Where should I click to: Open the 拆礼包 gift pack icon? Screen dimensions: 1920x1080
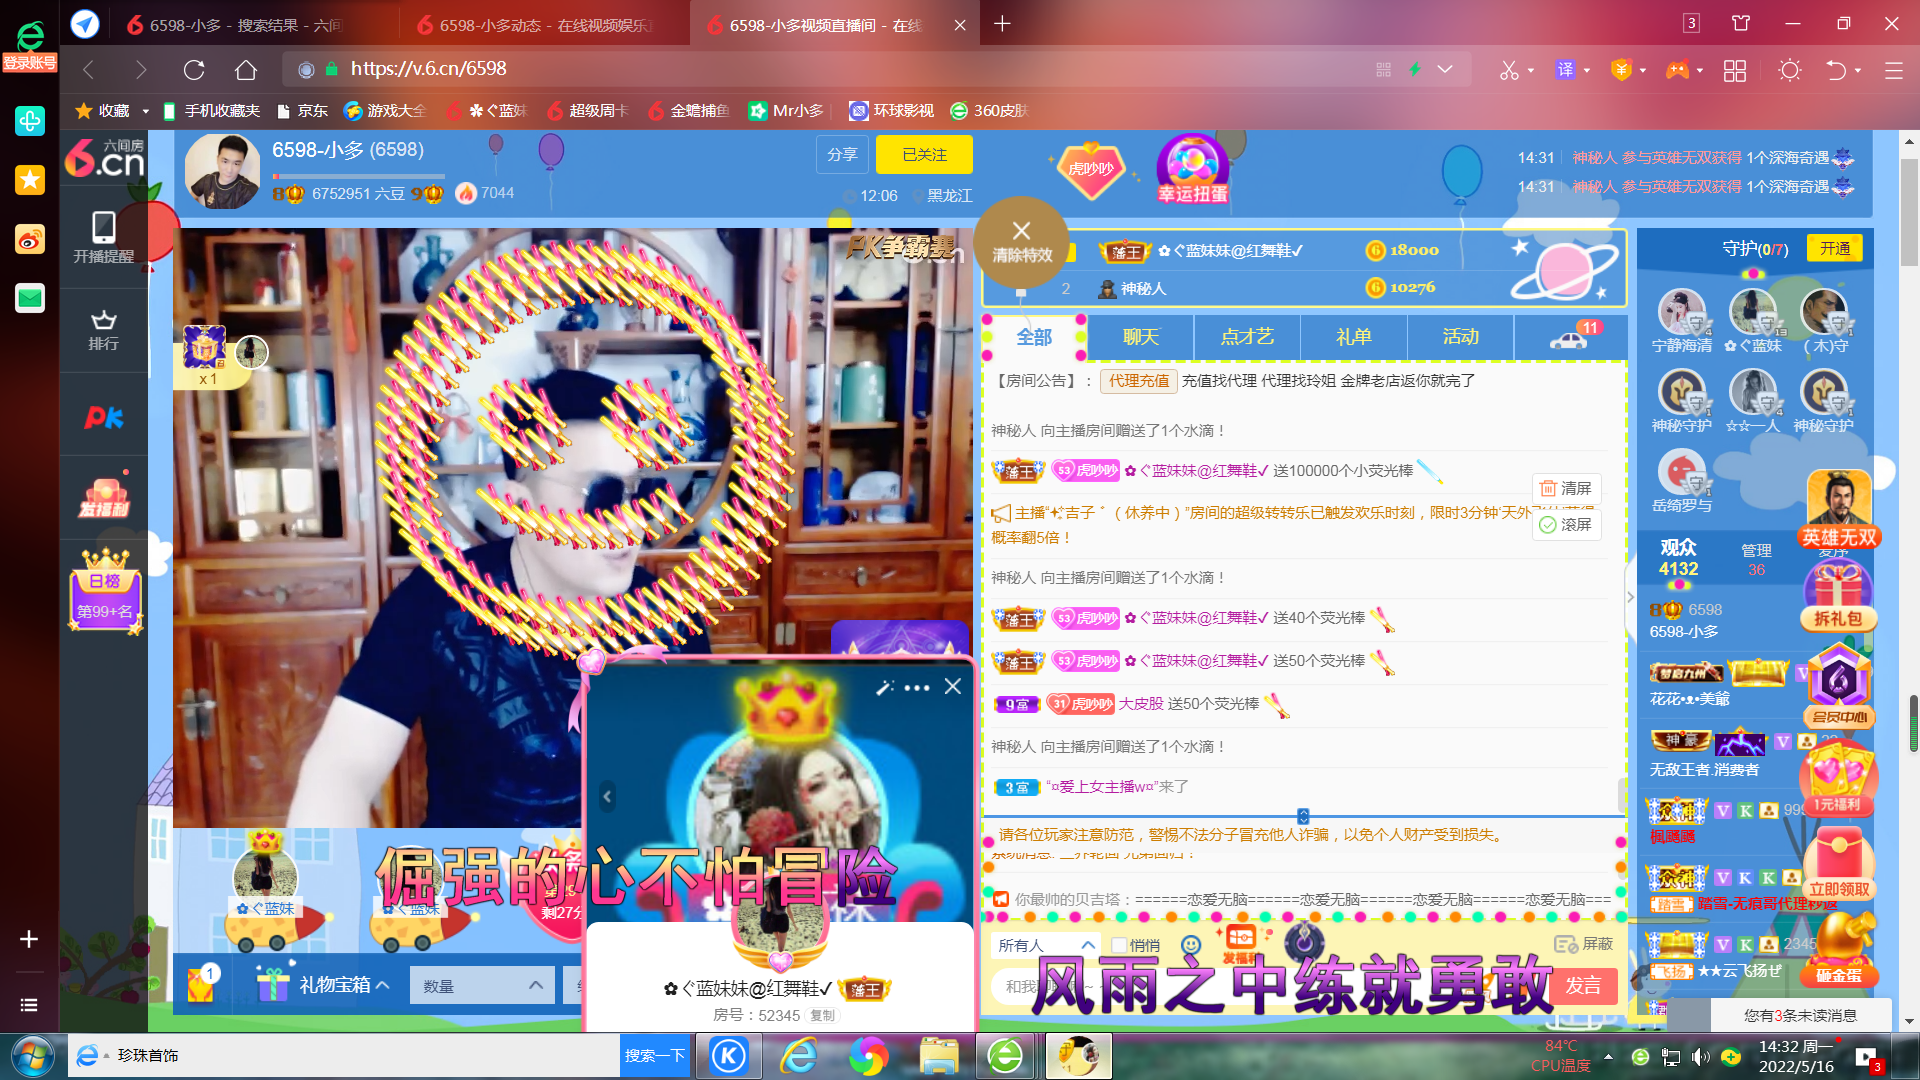click(1839, 595)
